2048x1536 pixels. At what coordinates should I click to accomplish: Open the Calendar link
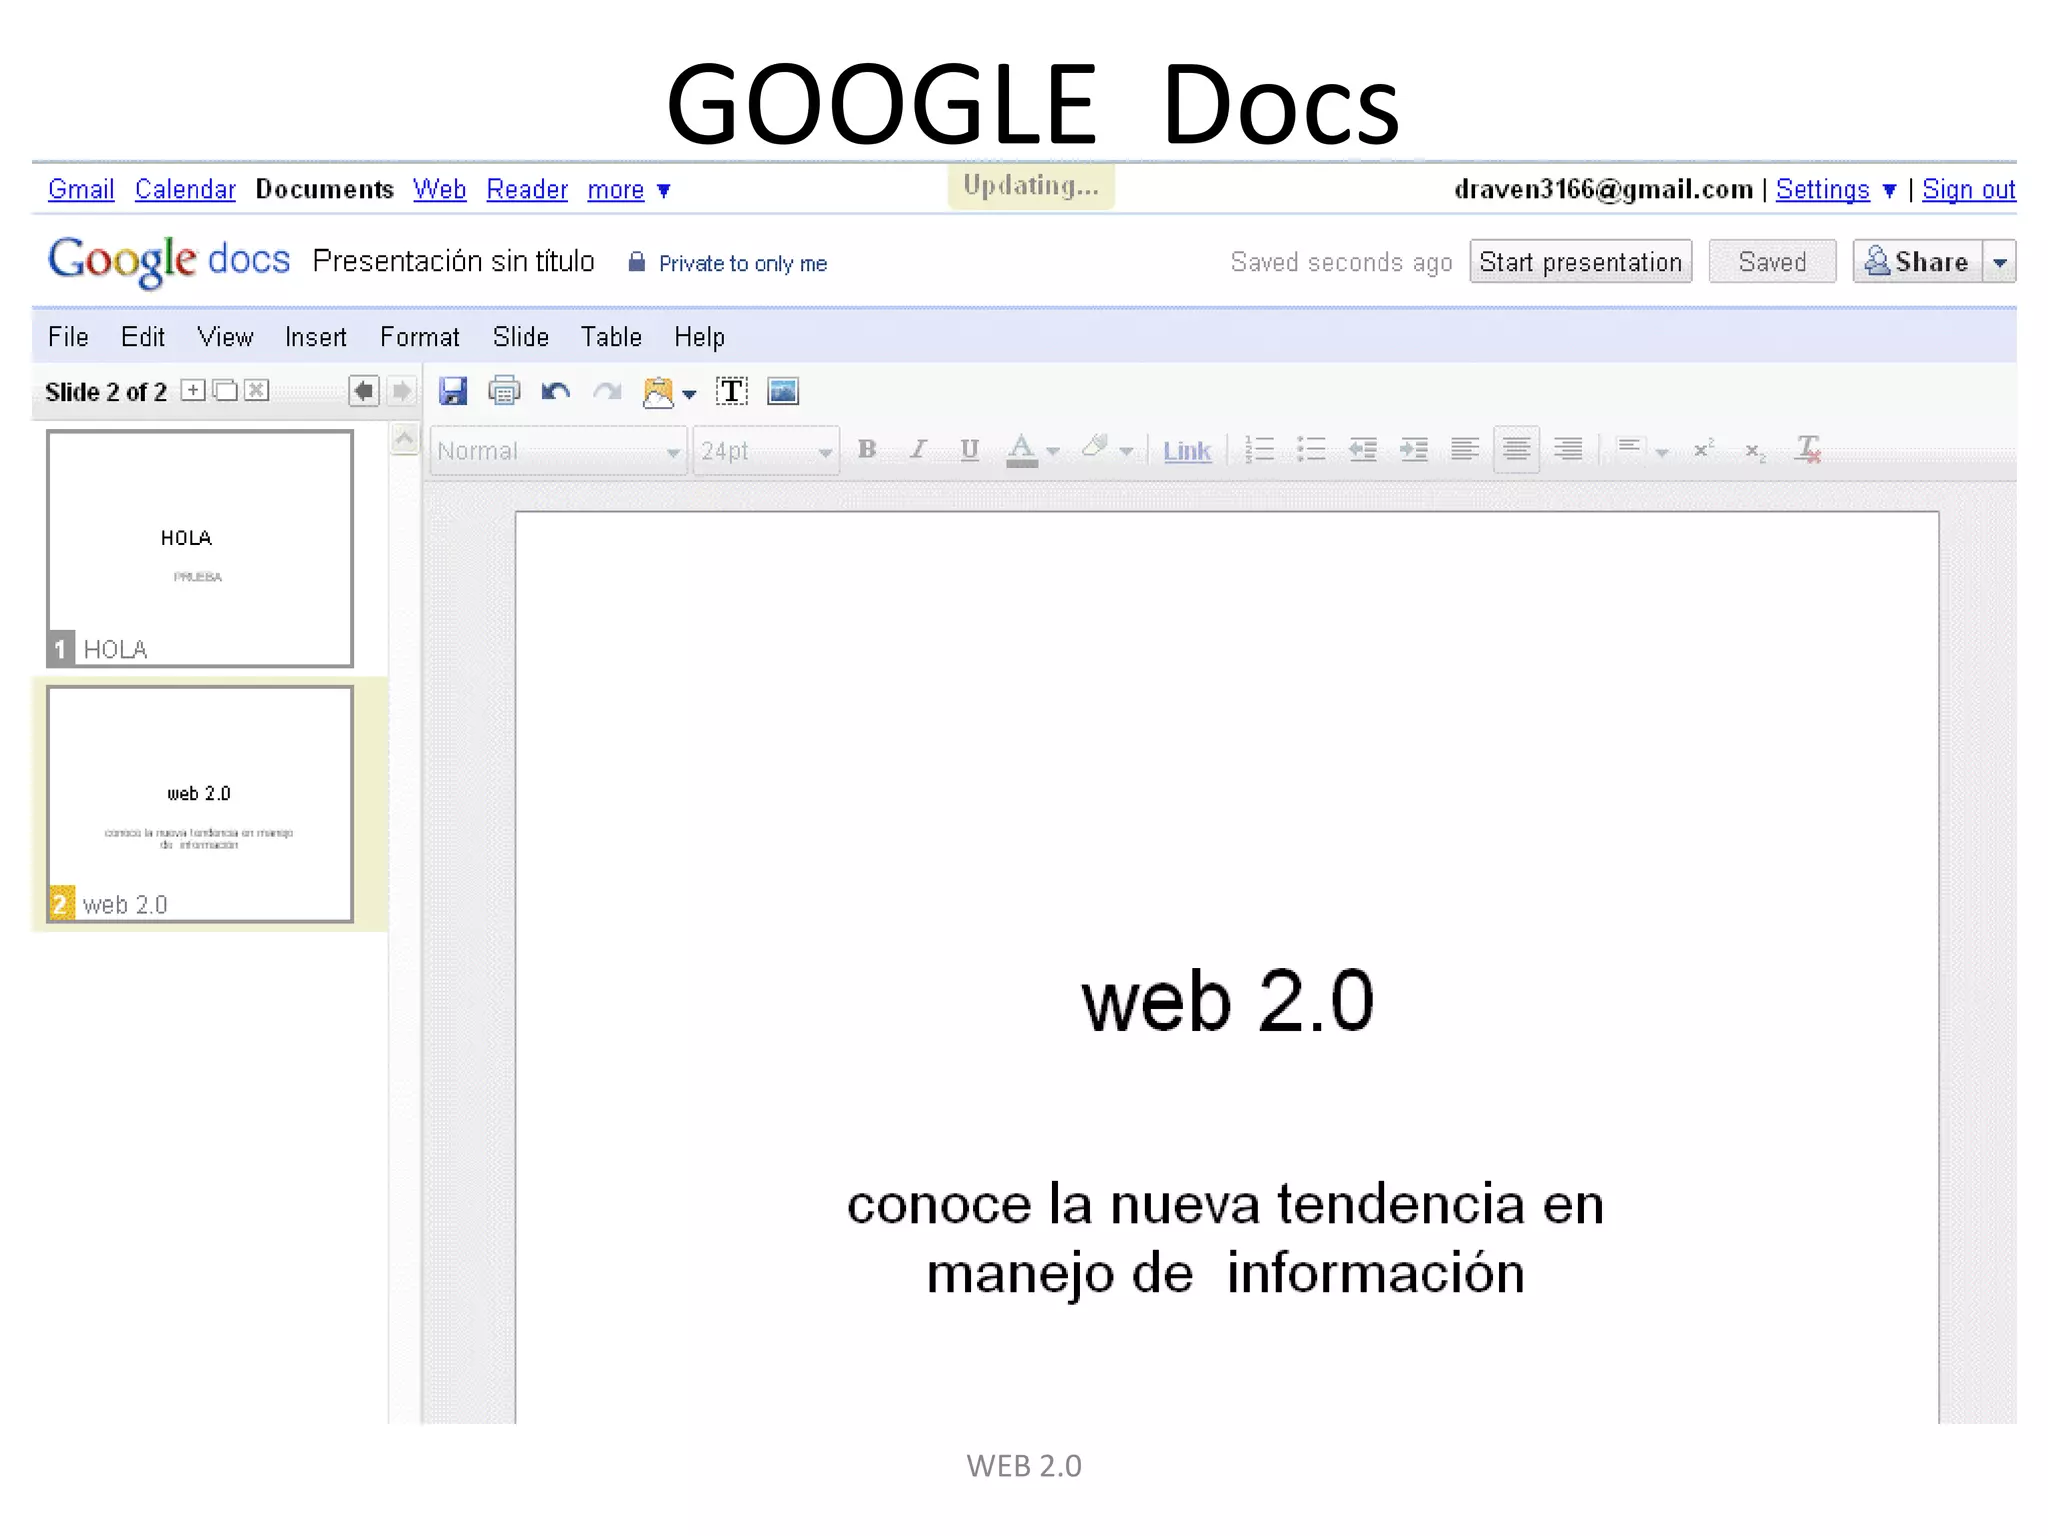click(185, 189)
